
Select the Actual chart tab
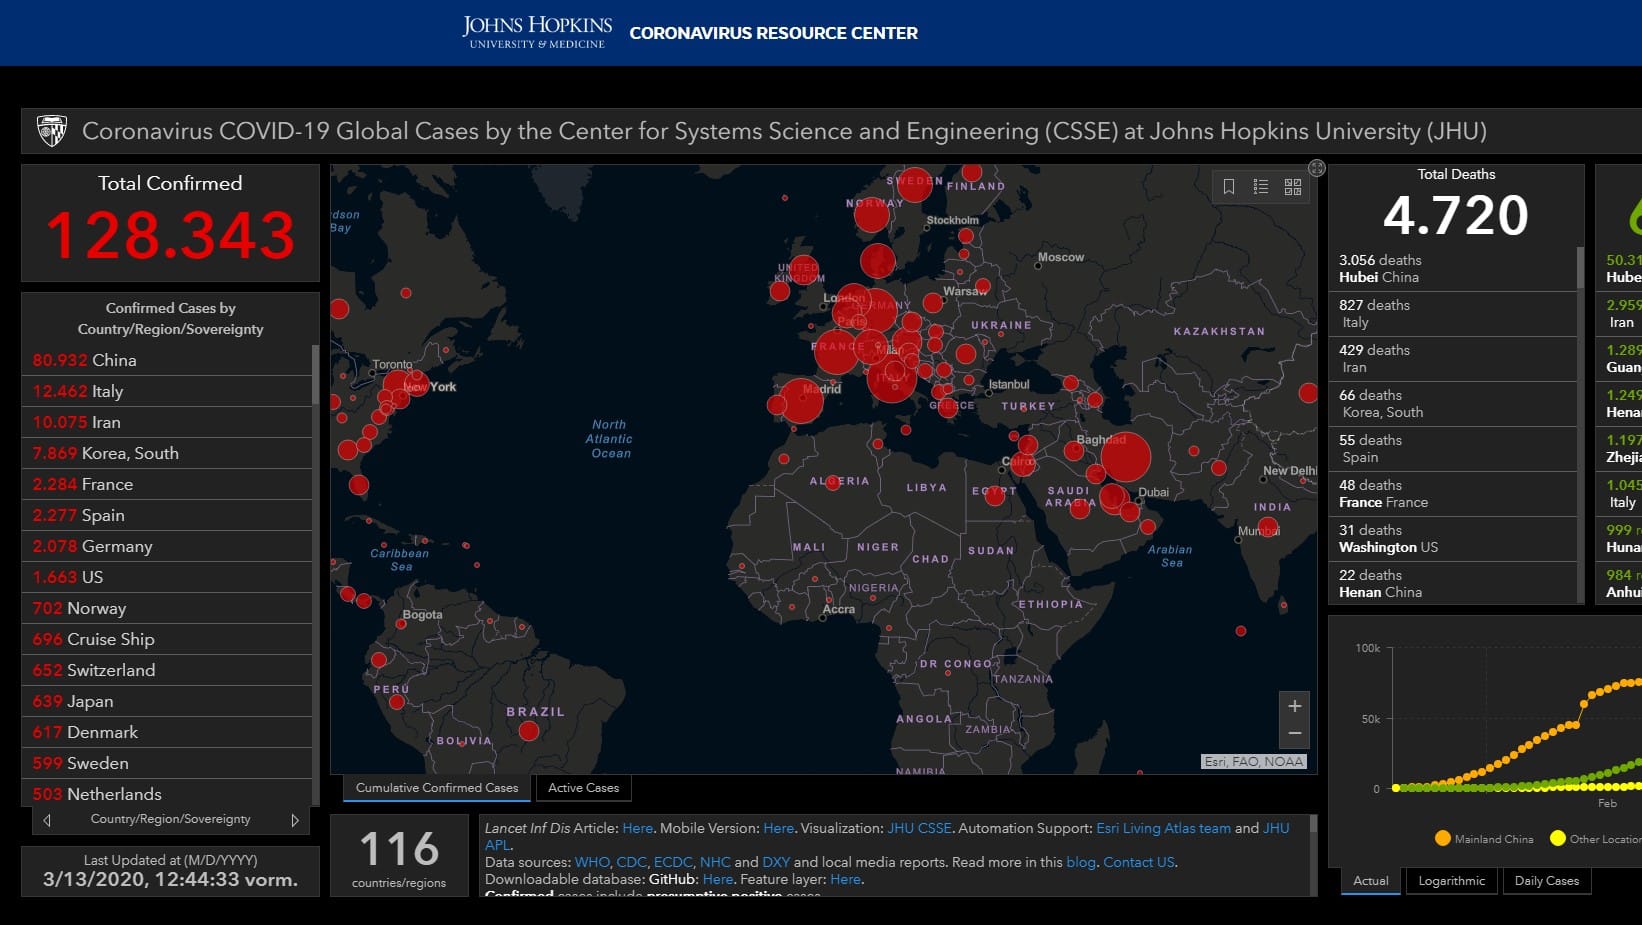click(1370, 881)
